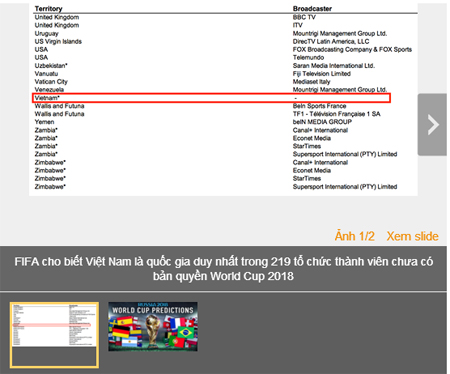The width and height of the screenshot is (450, 374).
Task: Click the Vatican City territory cell
Action: tap(51, 82)
